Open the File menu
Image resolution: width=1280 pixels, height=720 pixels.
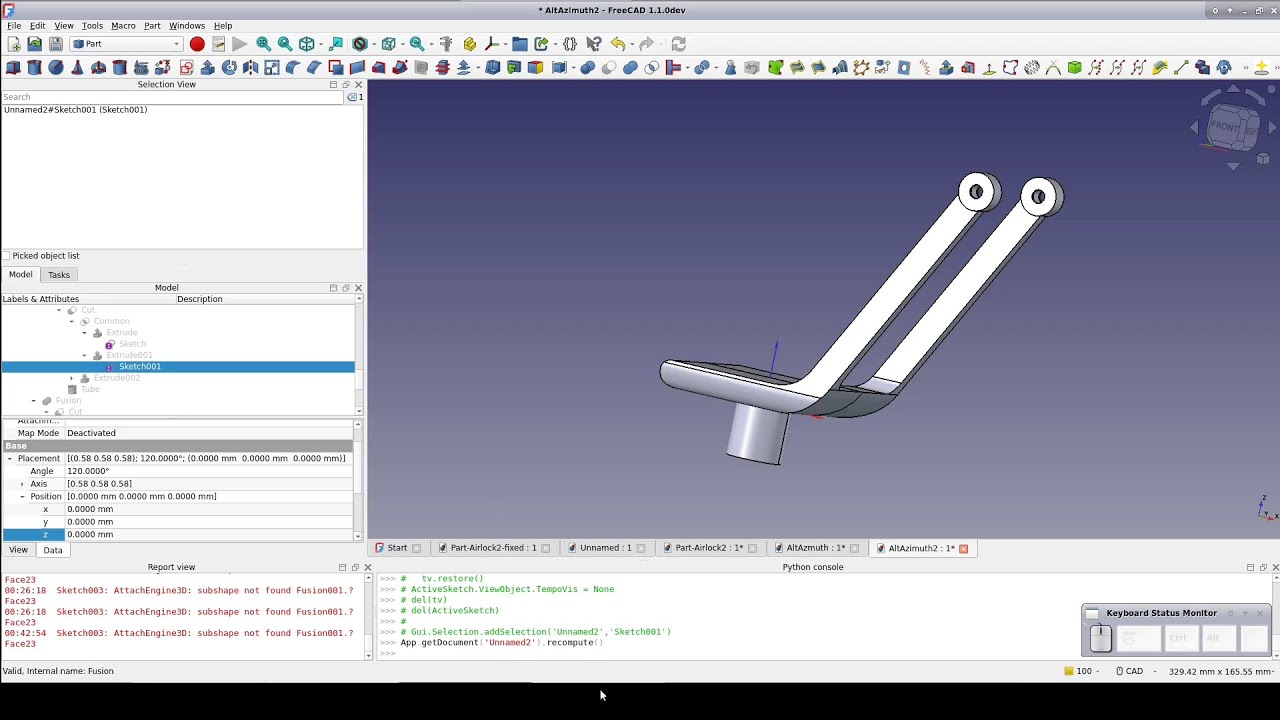tap(14, 26)
